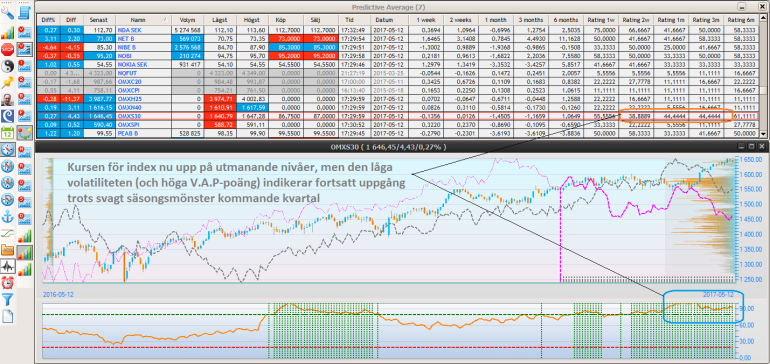Click the NIBE B instrument name
Screen dimensions: 770x364
(x=126, y=48)
